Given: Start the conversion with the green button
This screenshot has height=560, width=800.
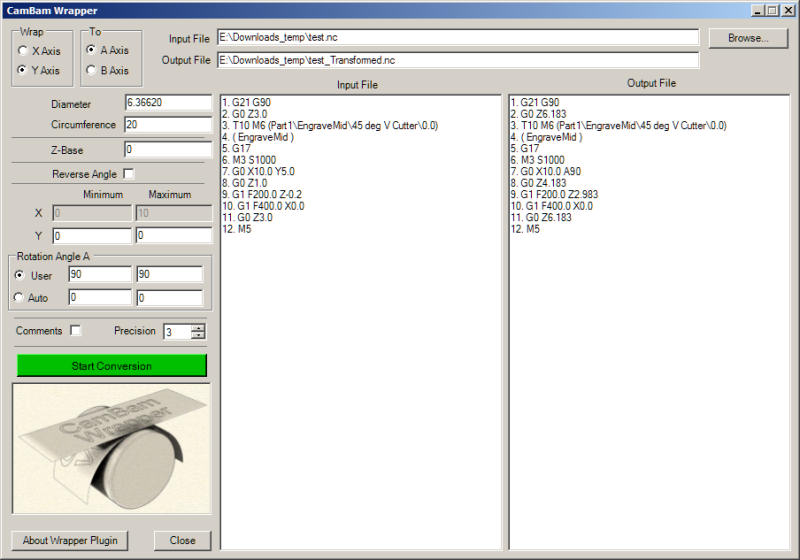Looking at the screenshot, I should tap(112, 366).
